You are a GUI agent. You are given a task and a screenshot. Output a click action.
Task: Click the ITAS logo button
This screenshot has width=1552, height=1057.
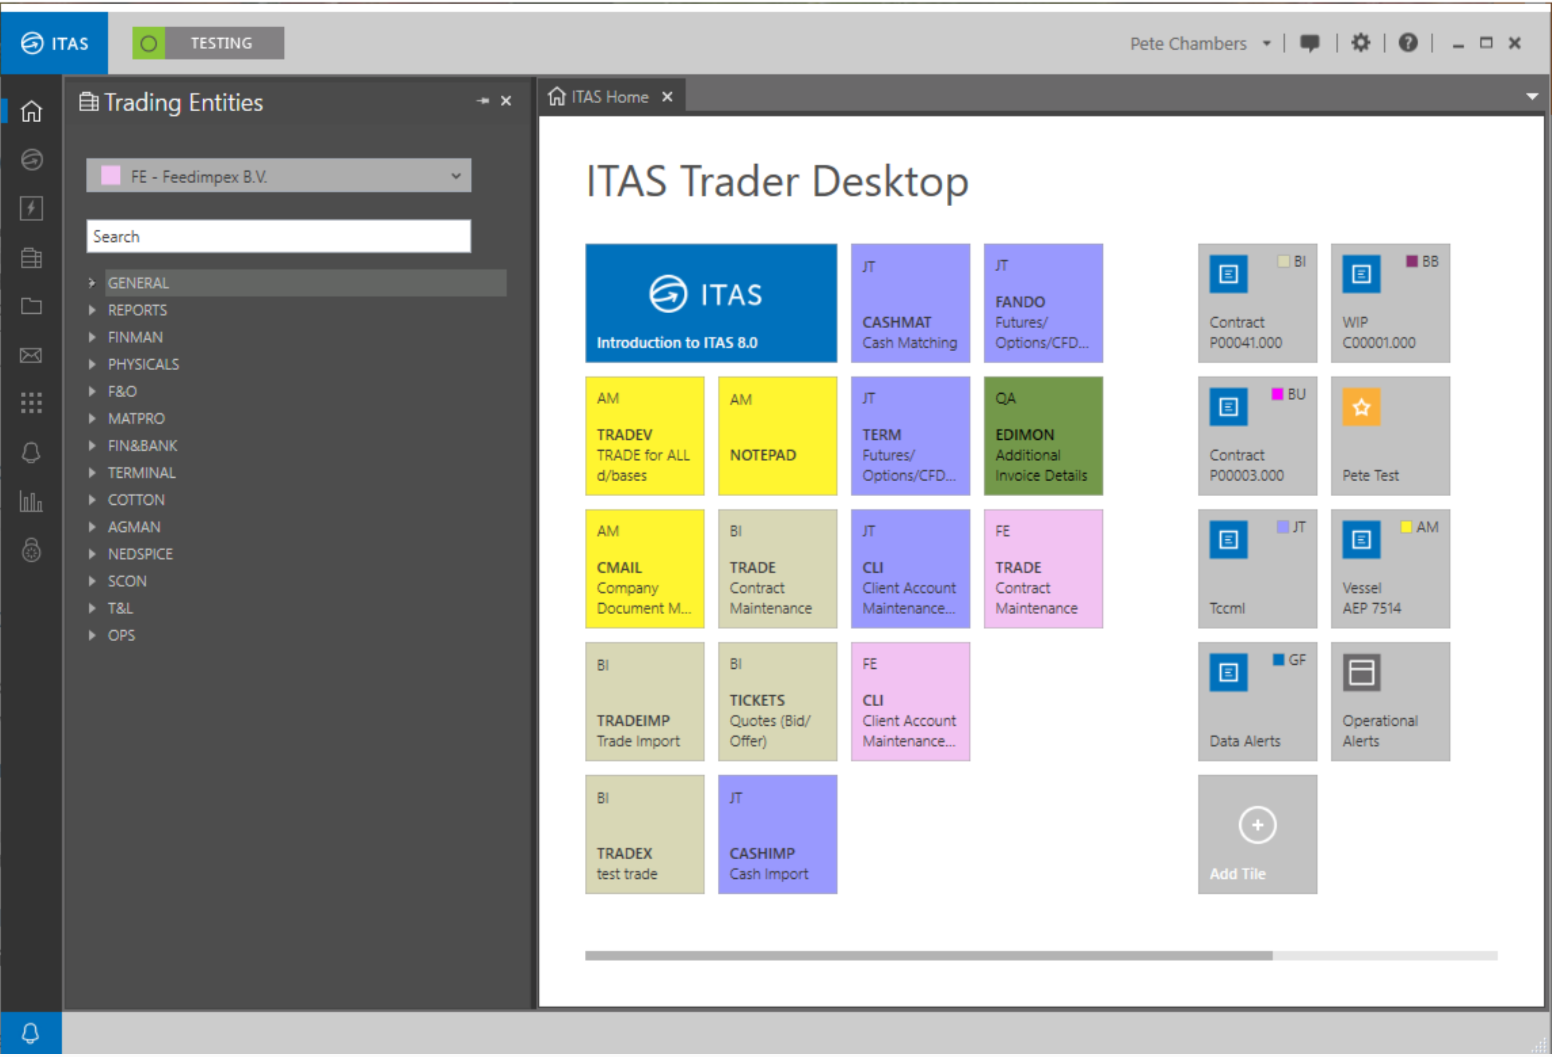point(54,43)
